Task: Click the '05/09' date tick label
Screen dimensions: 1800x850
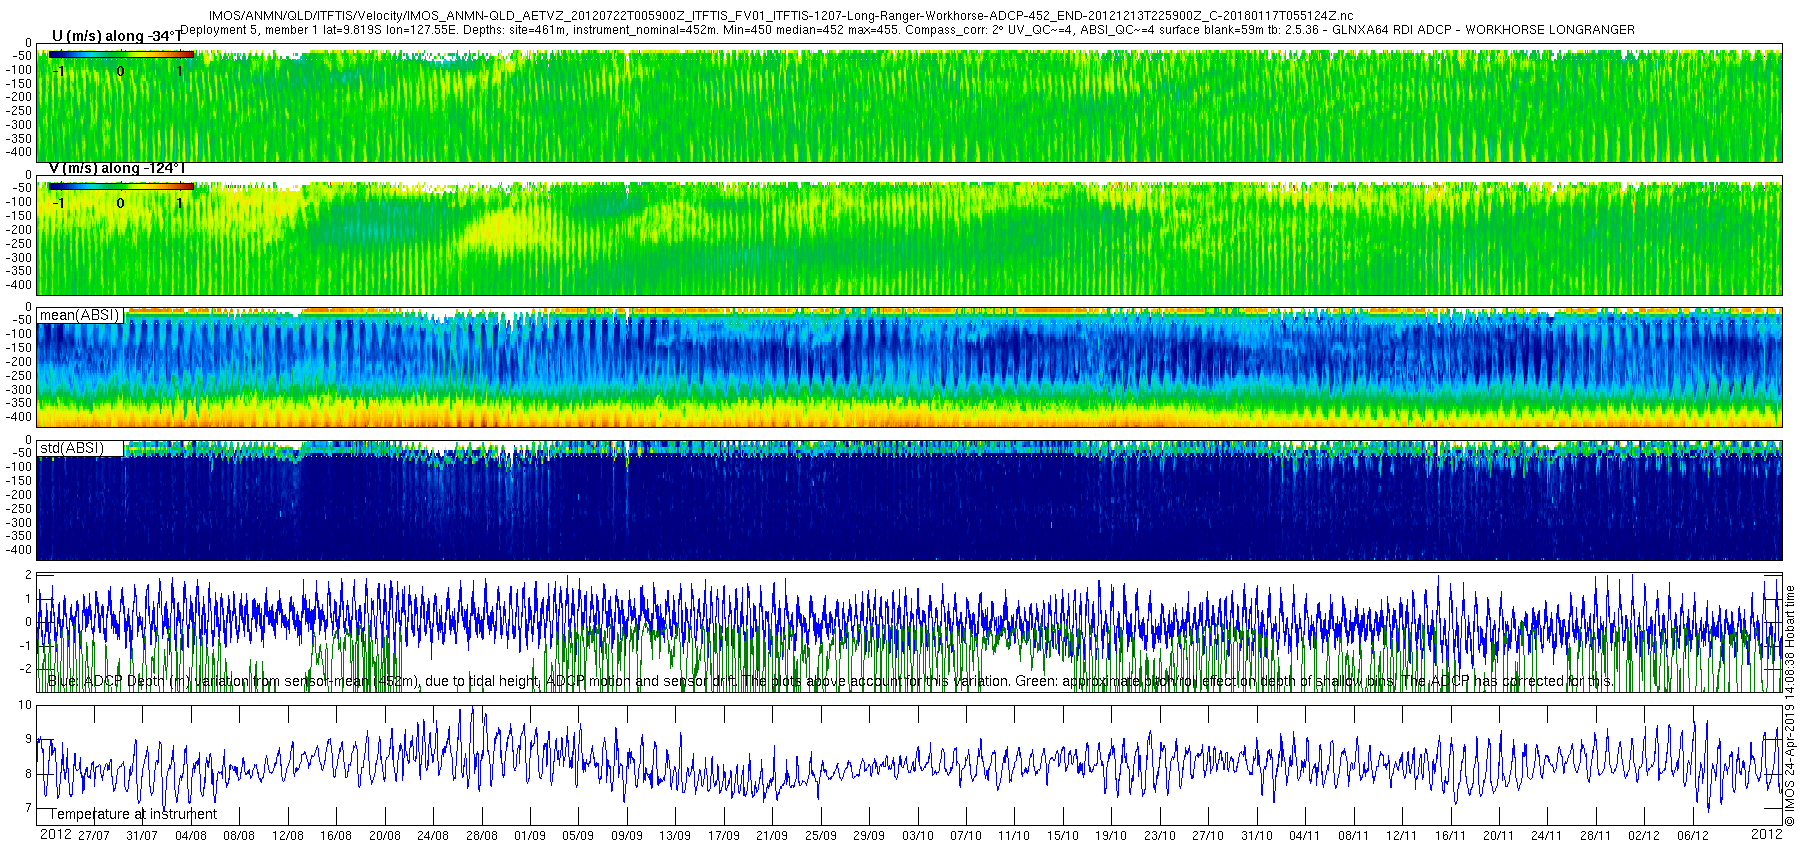Action: (578, 836)
